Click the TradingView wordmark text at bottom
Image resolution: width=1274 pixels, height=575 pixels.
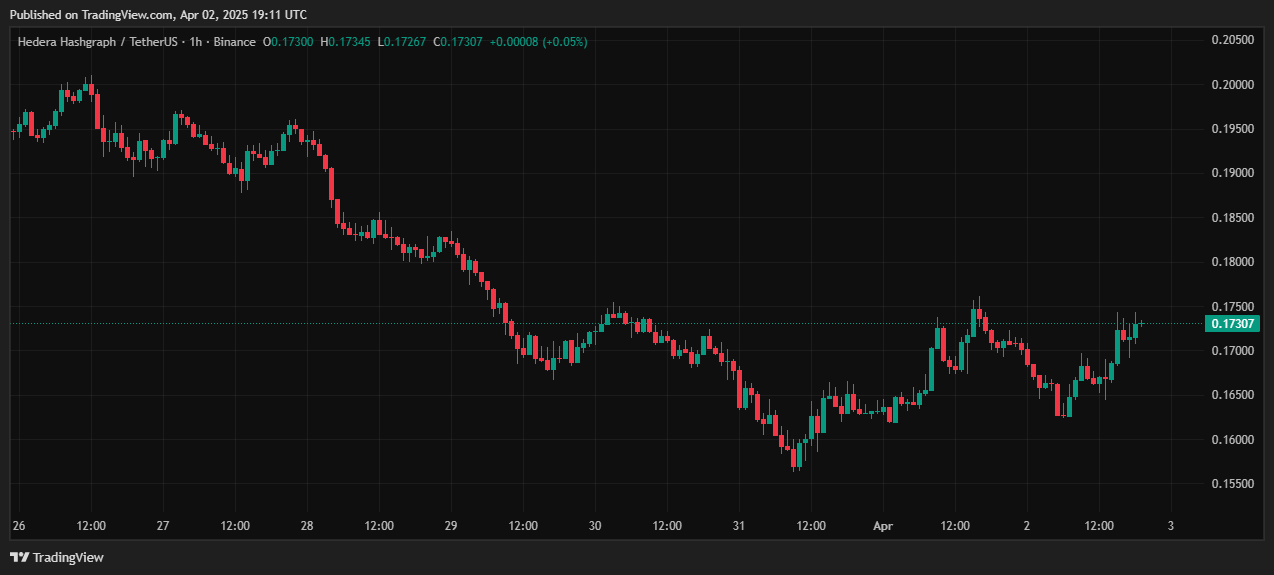click(68, 557)
